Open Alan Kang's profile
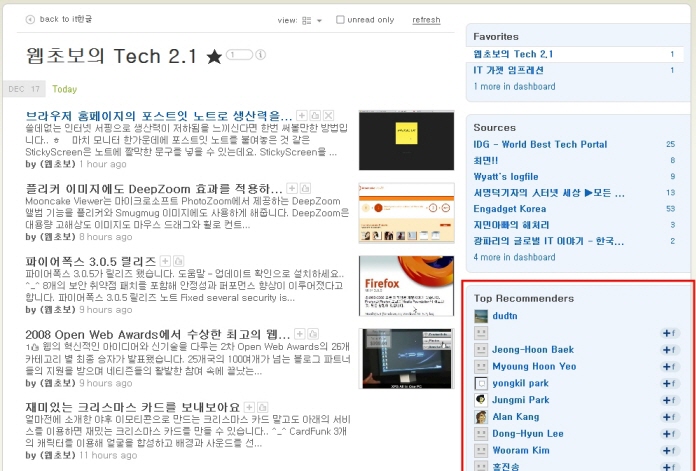This screenshot has width=696, height=471. [516, 417]
